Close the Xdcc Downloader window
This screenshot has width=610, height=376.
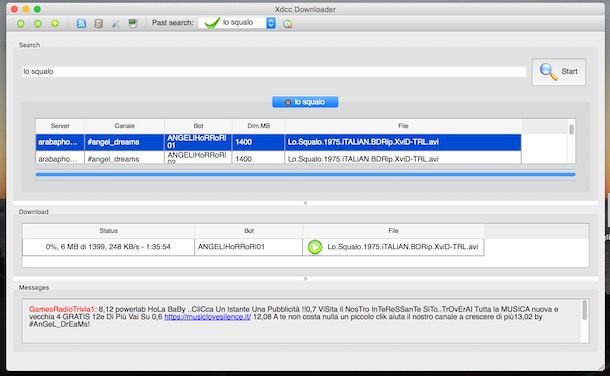pyautogui.click(x=14, y=9)
